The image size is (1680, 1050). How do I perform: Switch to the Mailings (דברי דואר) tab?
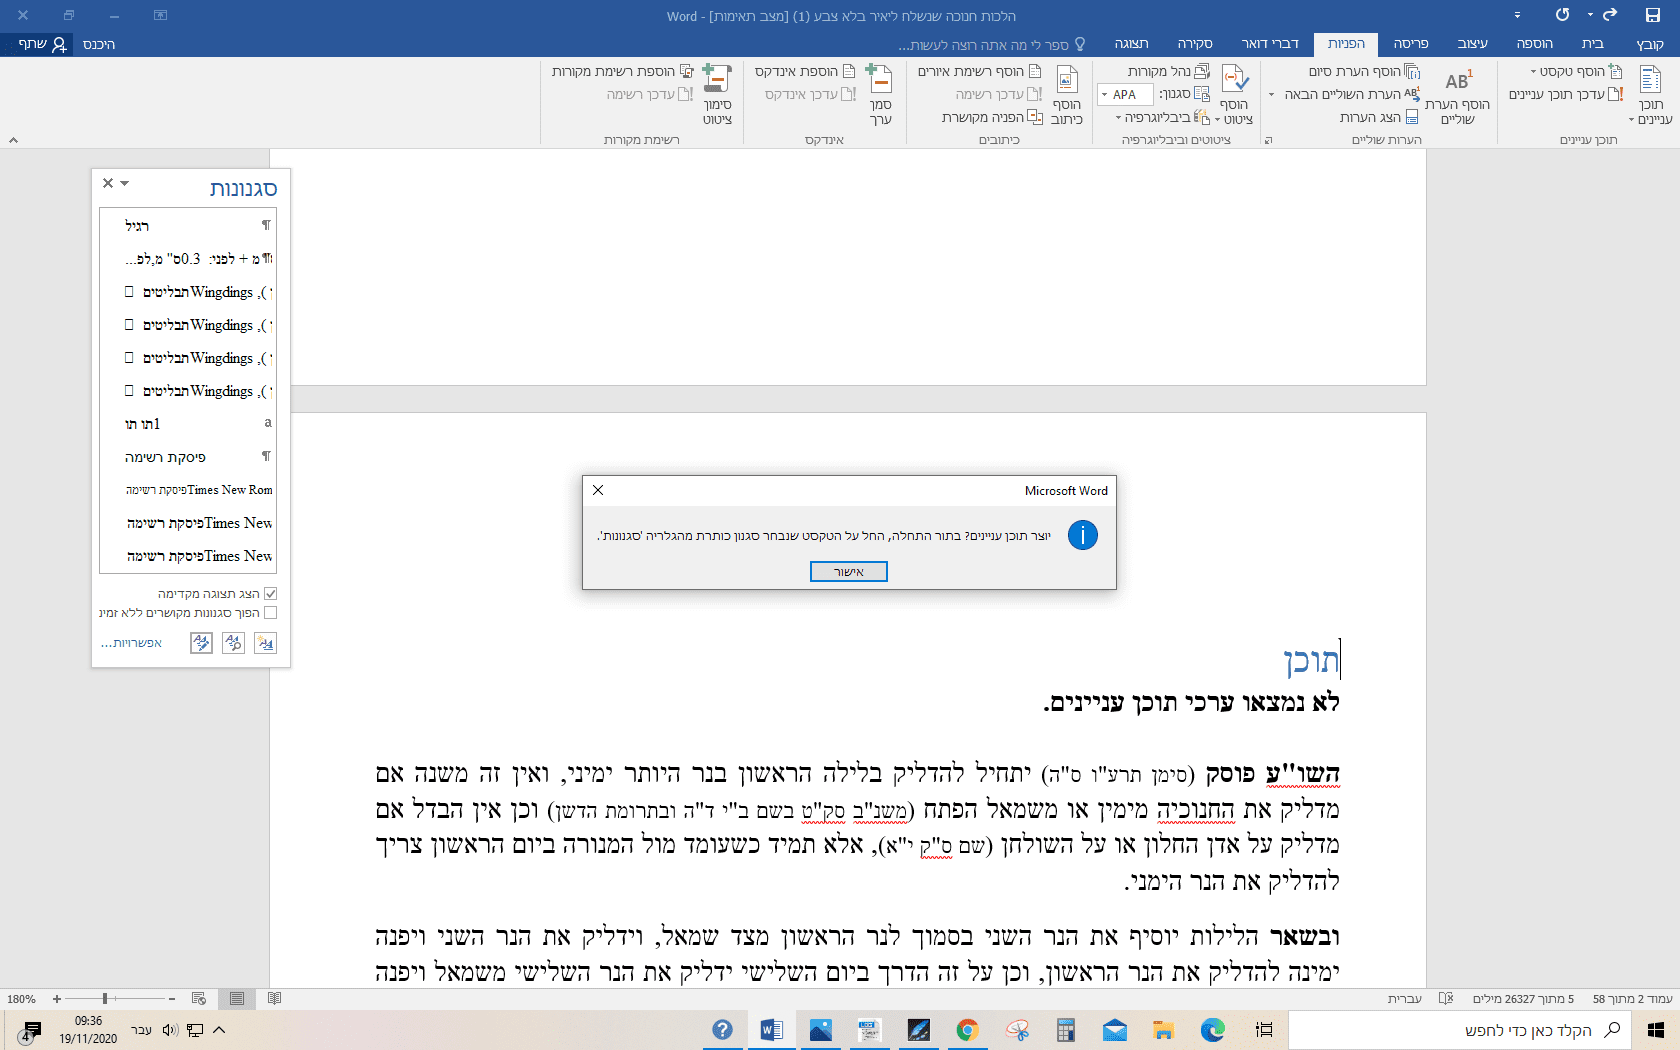point(1270,44)
